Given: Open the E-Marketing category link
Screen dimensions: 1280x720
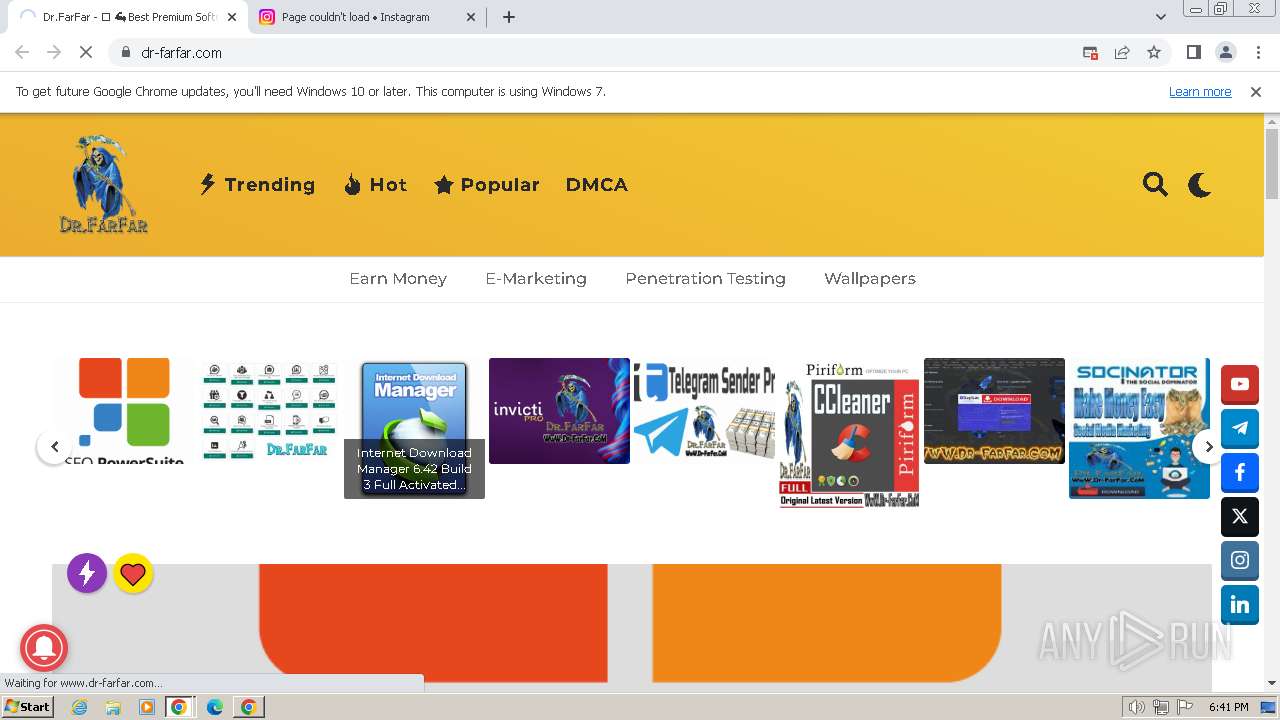Looking at the screenshot, I should pyautogui.click(x=536, y=279).
